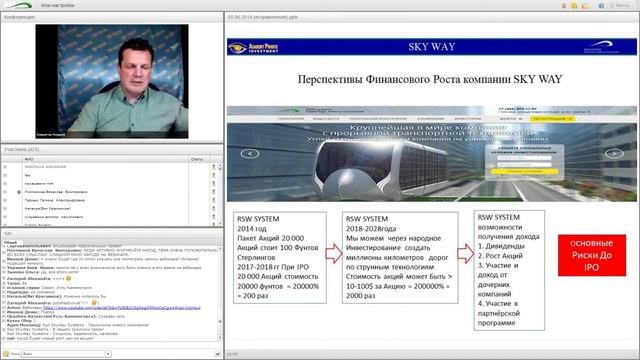Click the person icon in Наталья(Вит Красникова) row
This screenshot has height=360, width=640.
click(x=213, y=209)
